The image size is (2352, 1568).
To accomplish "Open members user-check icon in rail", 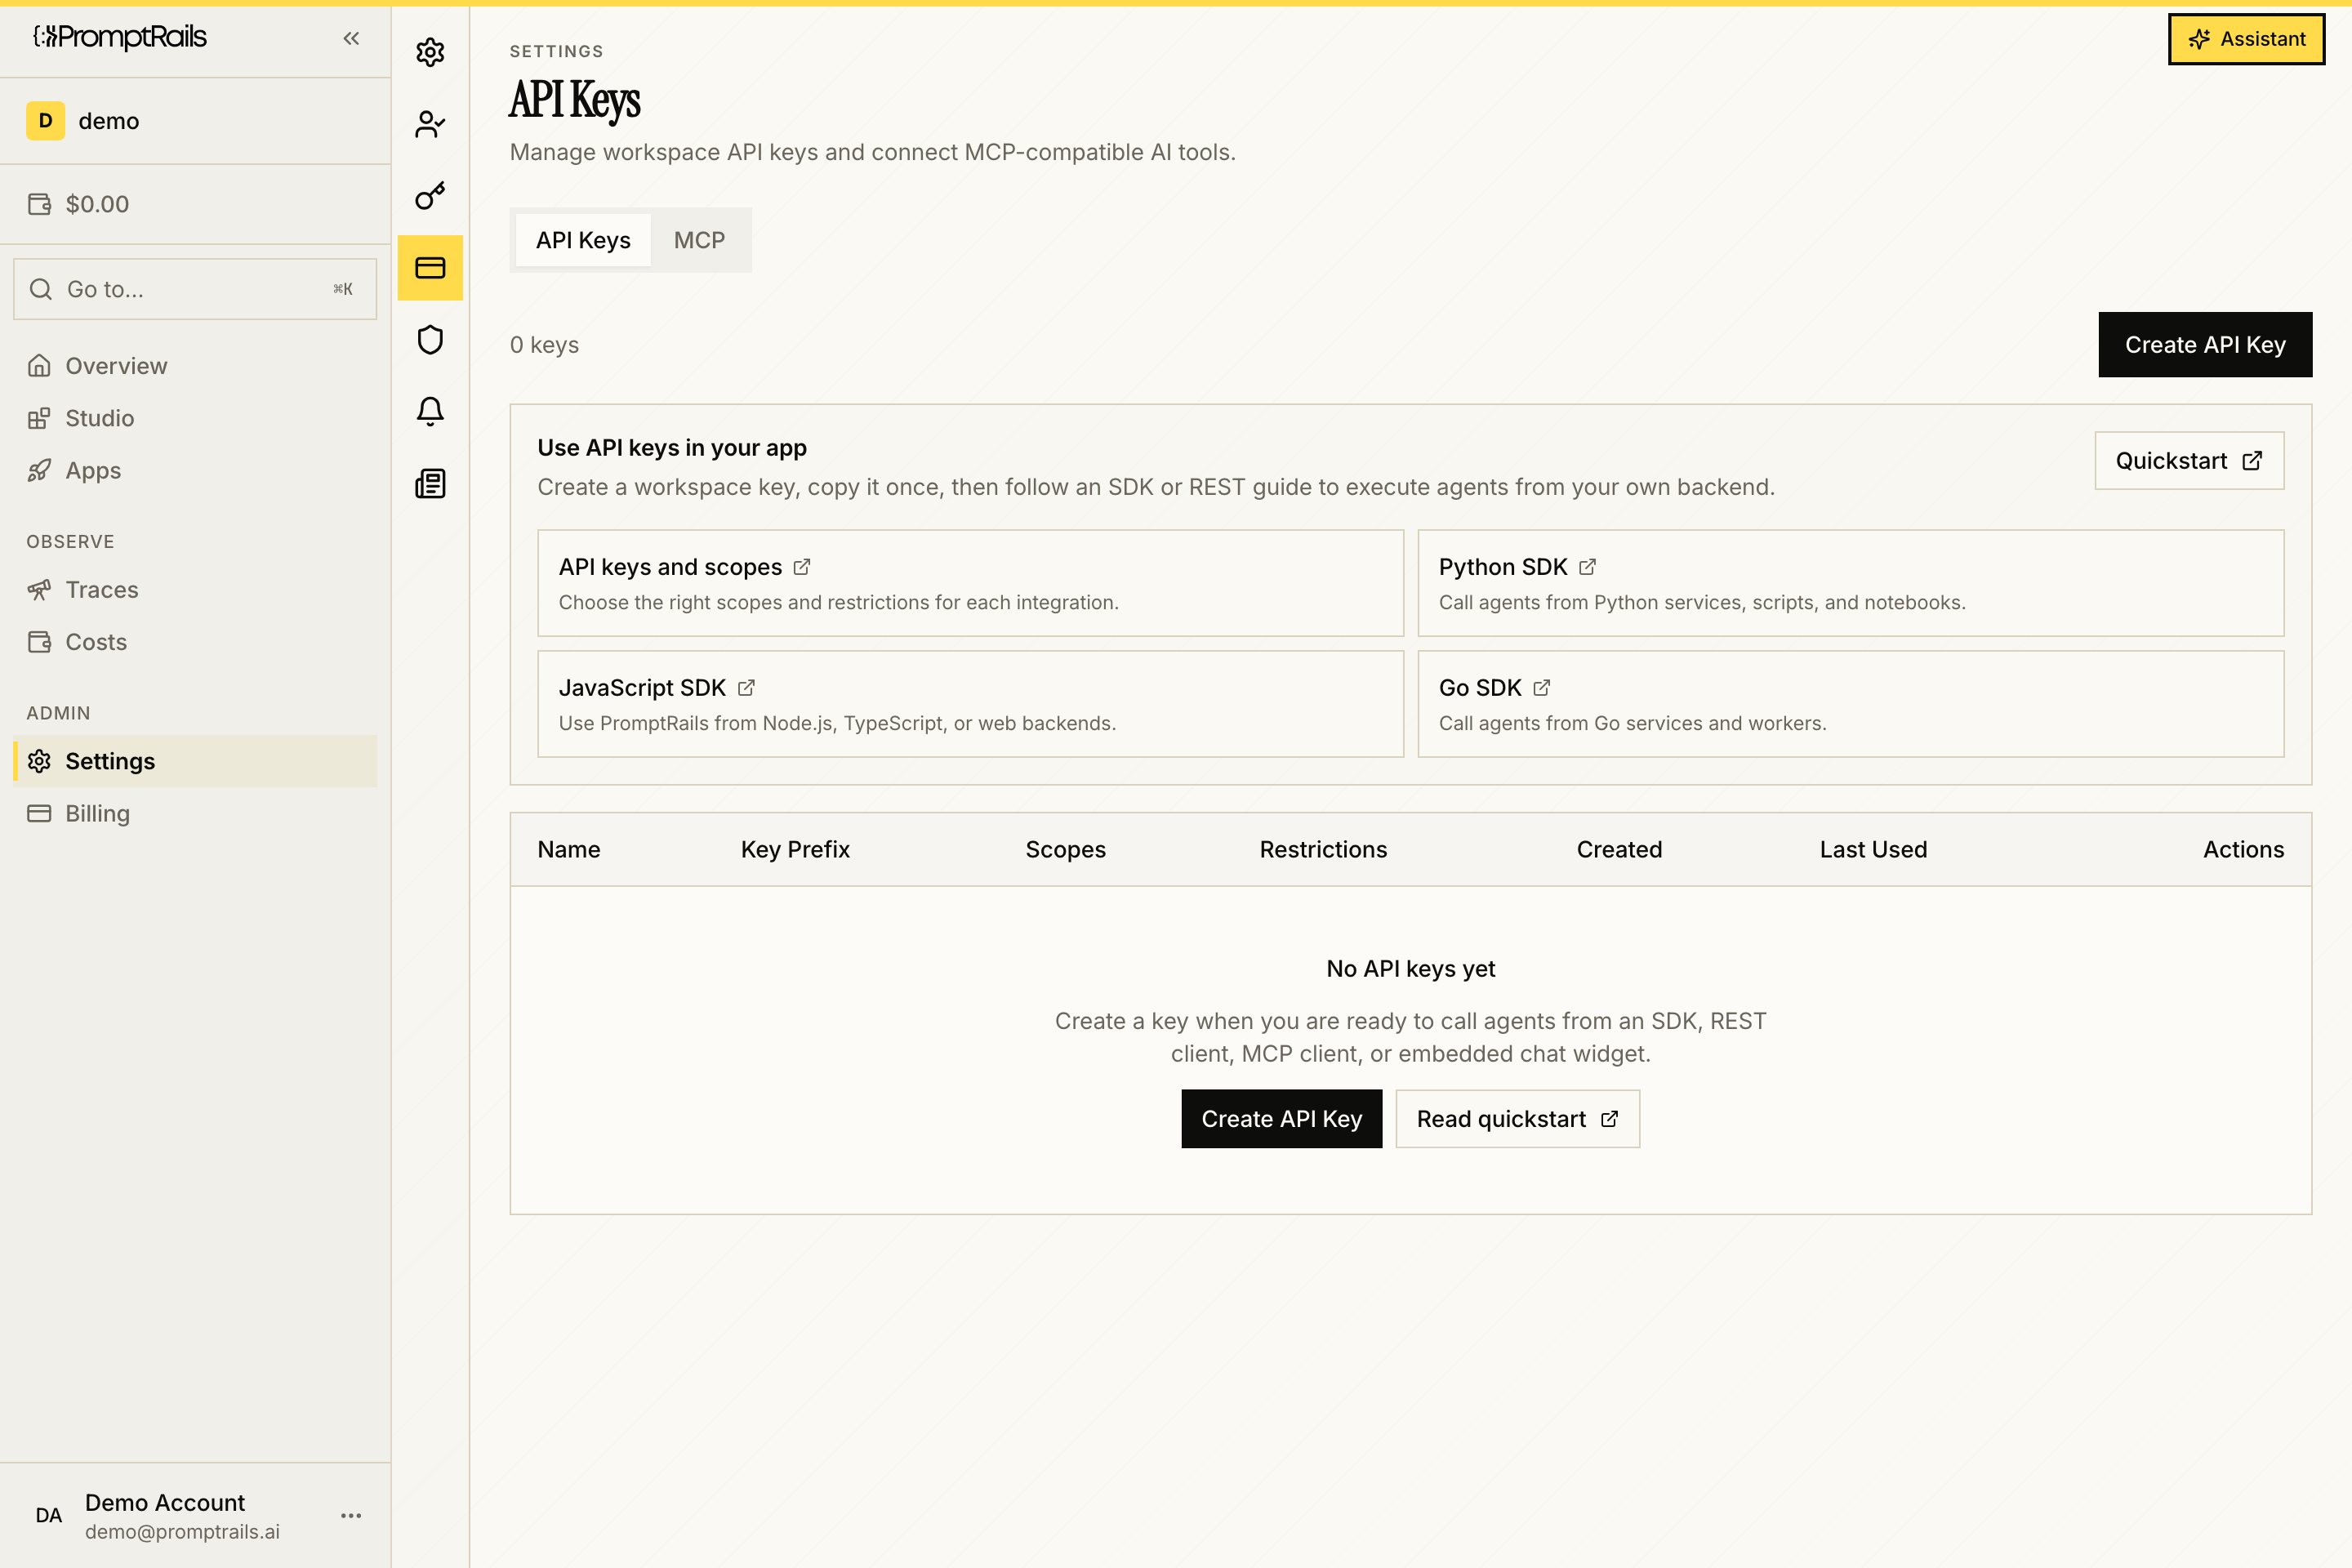I will [430, 124].
